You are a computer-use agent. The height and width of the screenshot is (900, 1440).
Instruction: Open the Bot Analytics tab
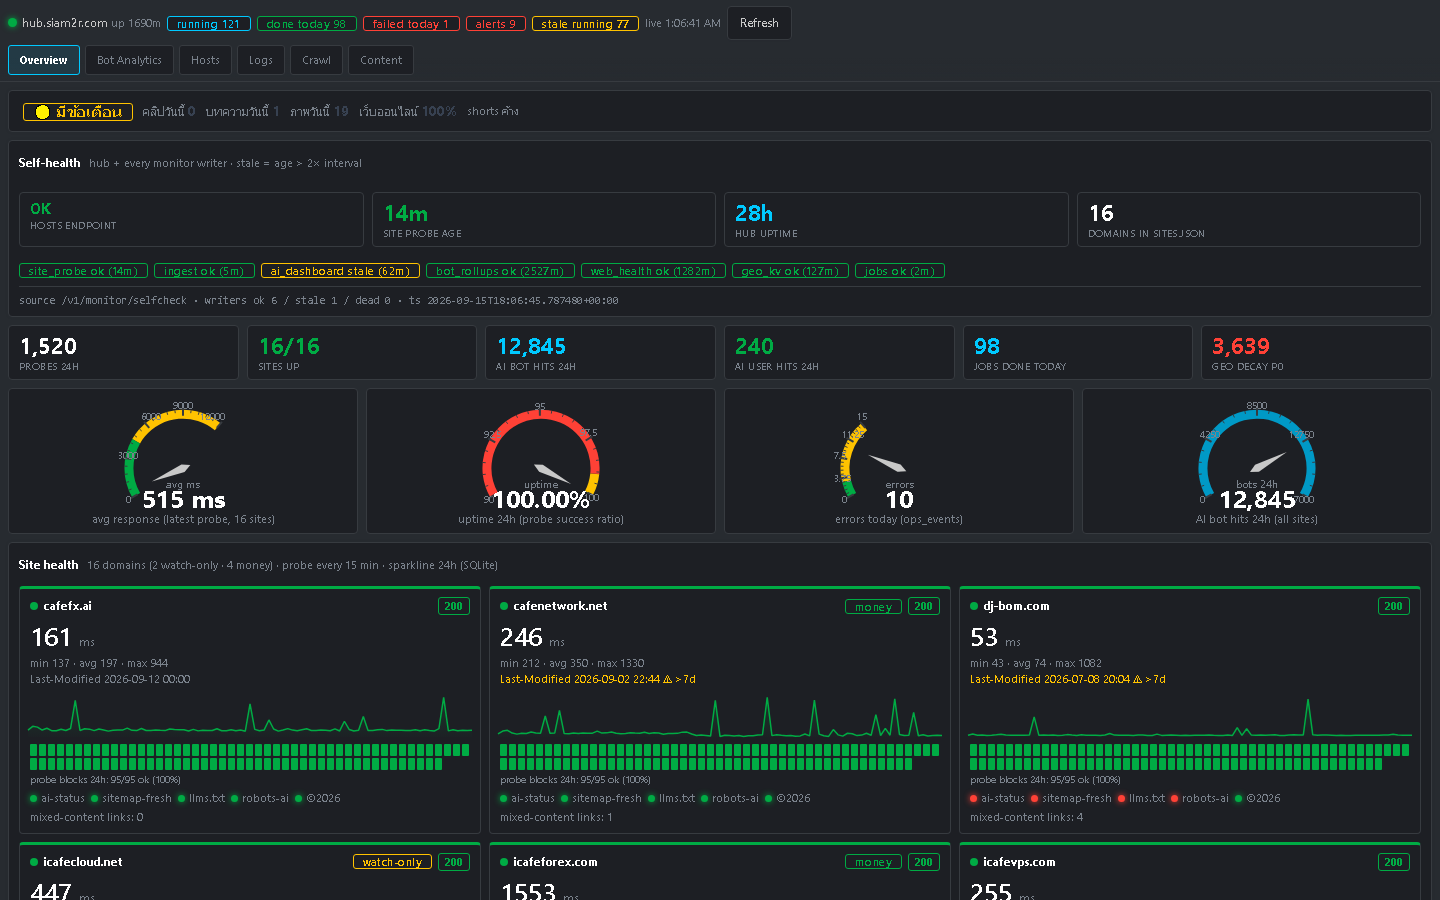129,60
